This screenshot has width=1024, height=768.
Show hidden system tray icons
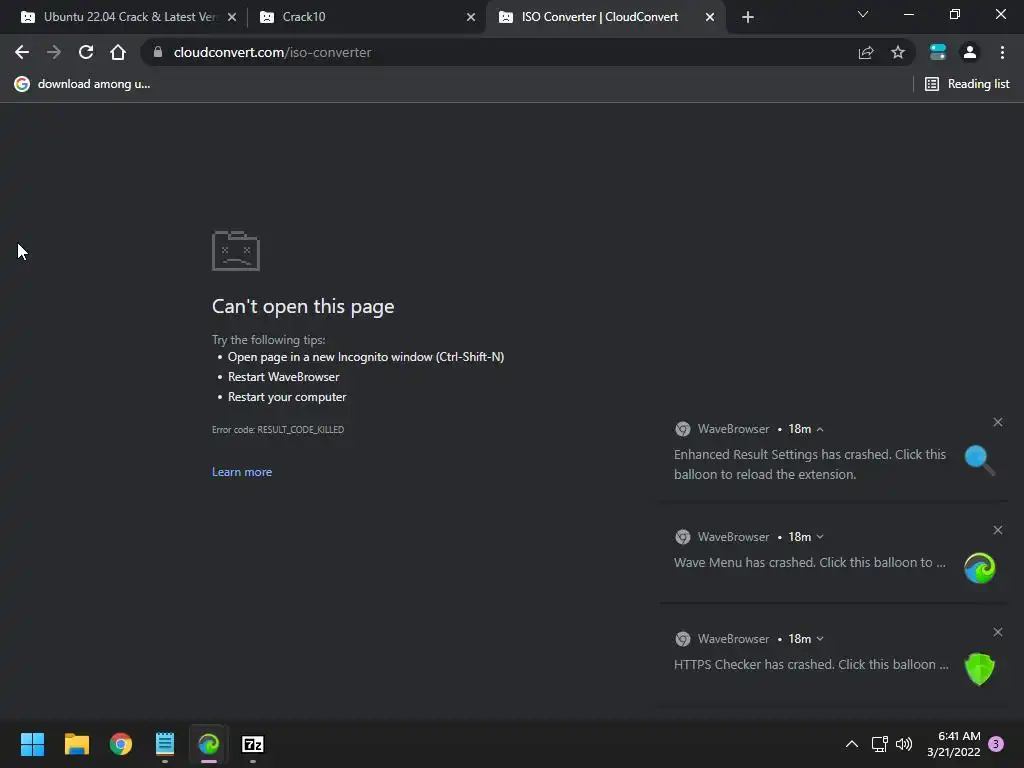tap(852, 744)
